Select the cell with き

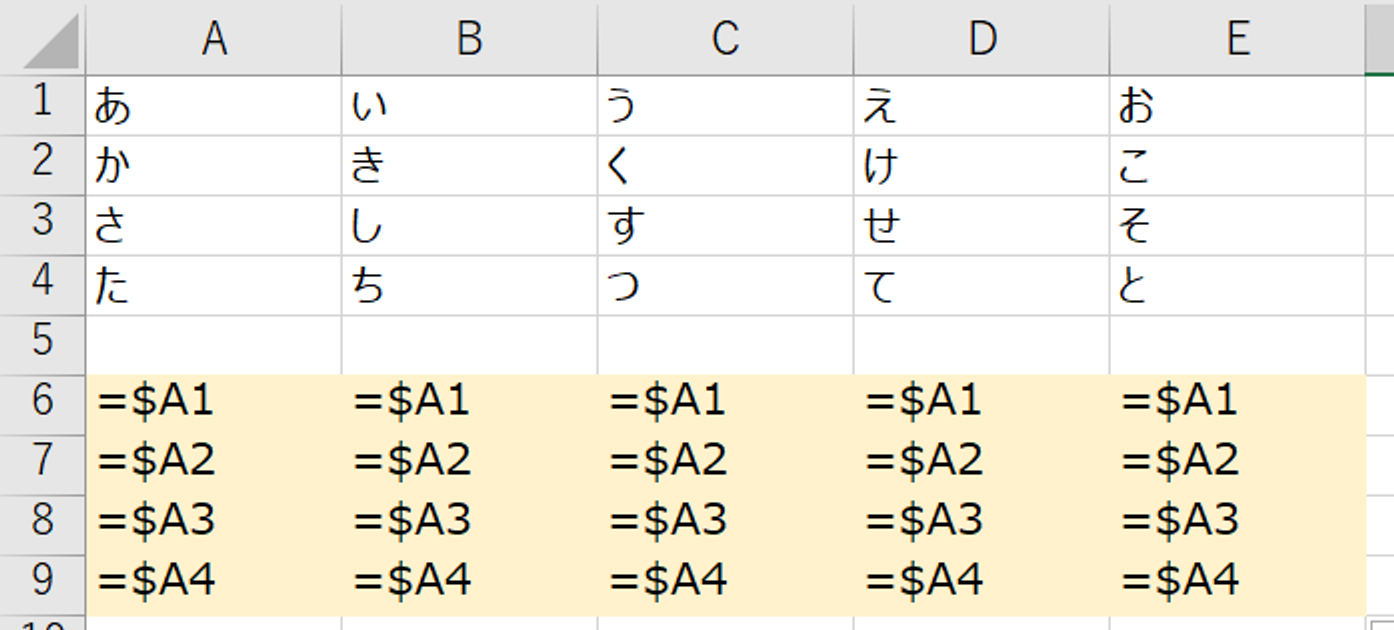tap(470, 166)
